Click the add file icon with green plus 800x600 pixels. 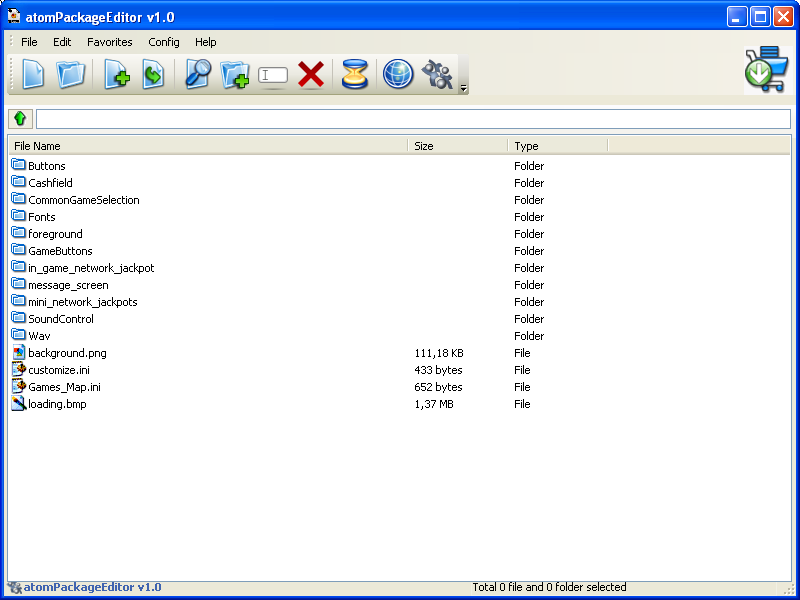pyautogui.click(x=117, y=75)
